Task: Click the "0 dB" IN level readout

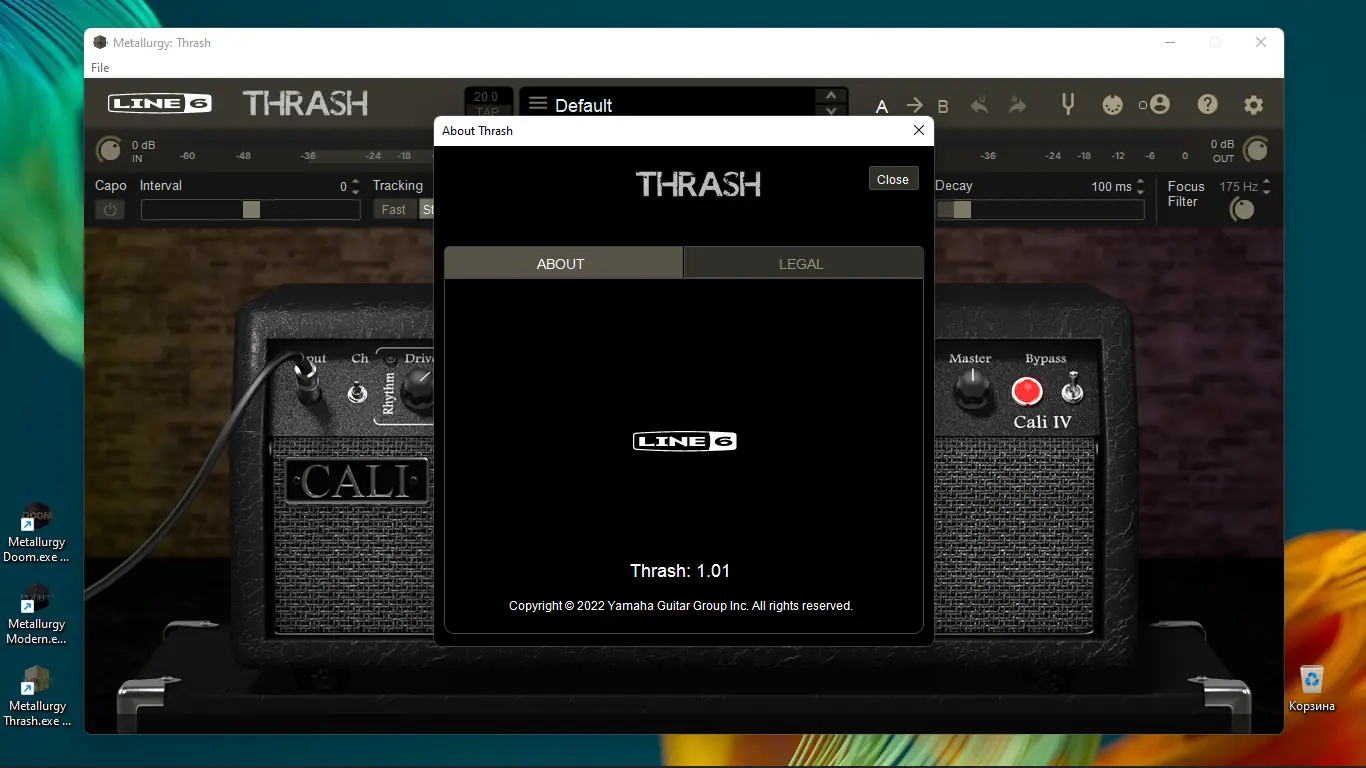Action: tap(143, 144)
